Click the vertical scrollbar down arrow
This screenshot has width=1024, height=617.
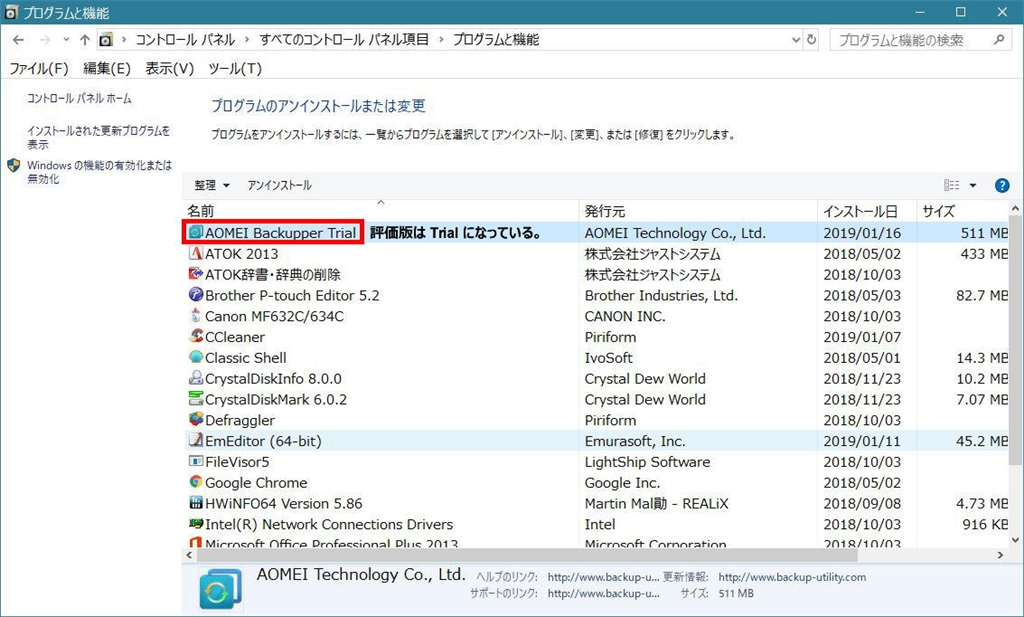pos(1016,539)
